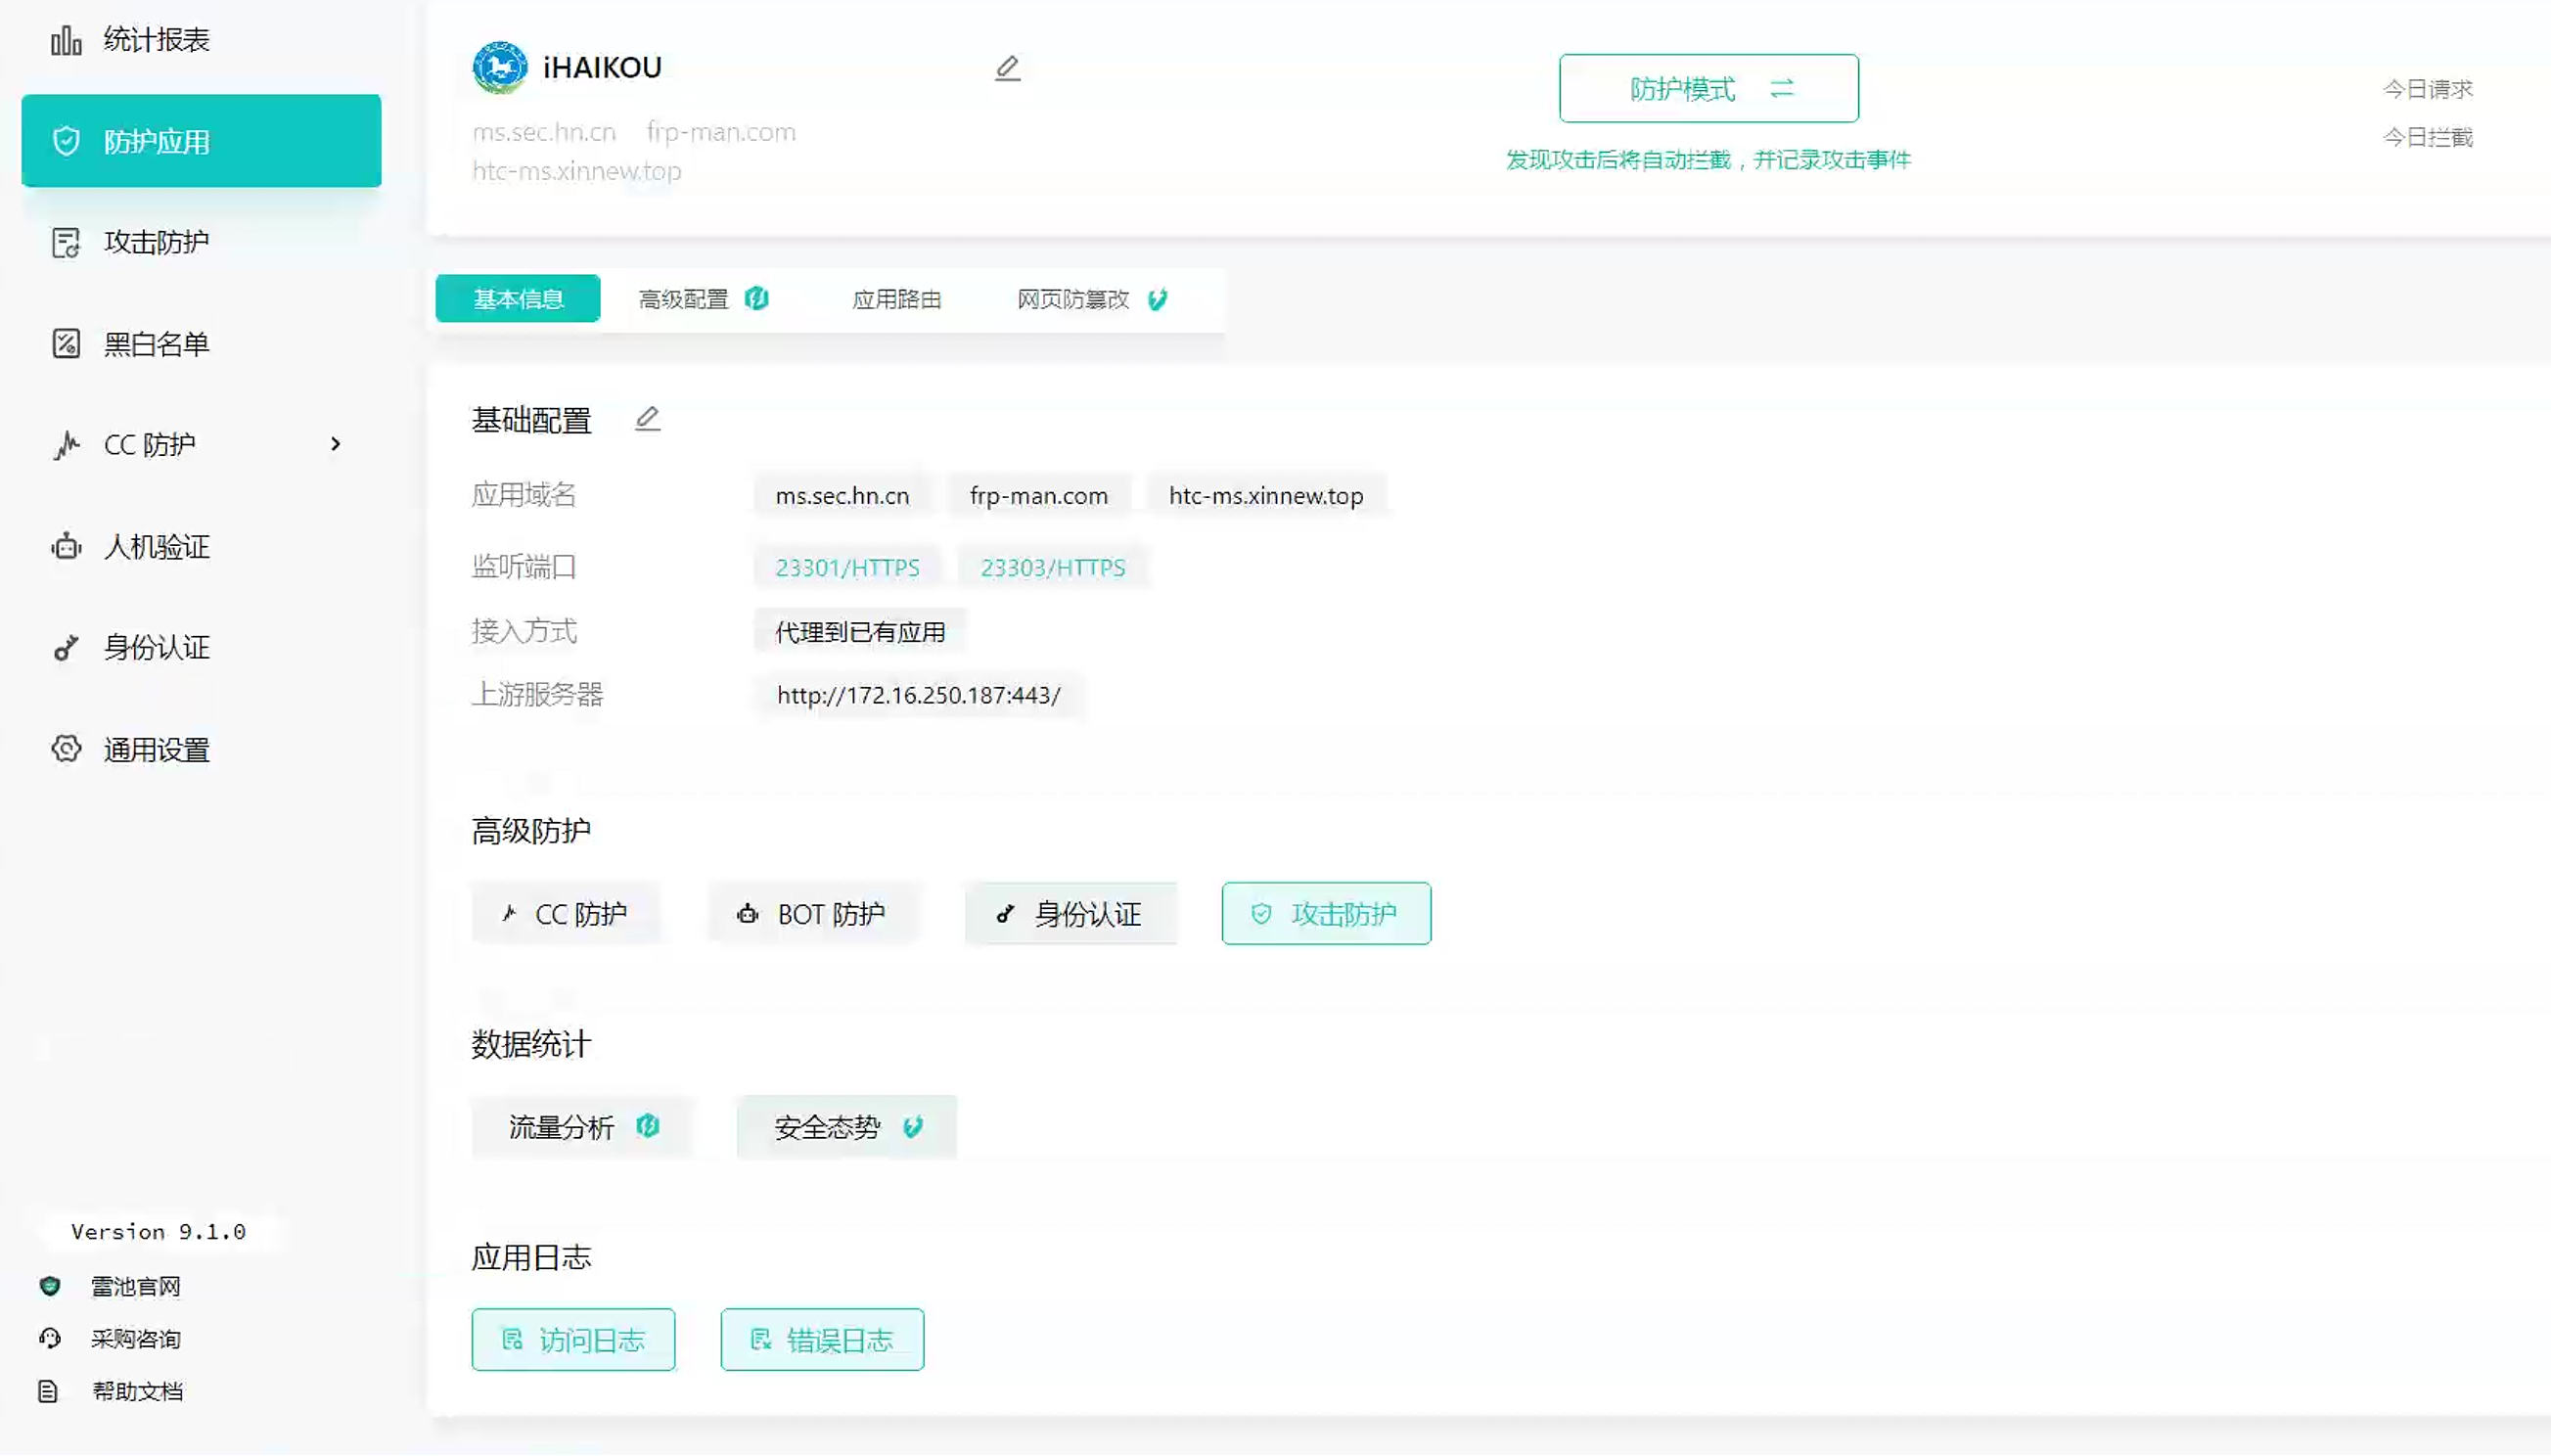
Task: Click the edit icon beside 基础配置
Action: pos(647,417)
